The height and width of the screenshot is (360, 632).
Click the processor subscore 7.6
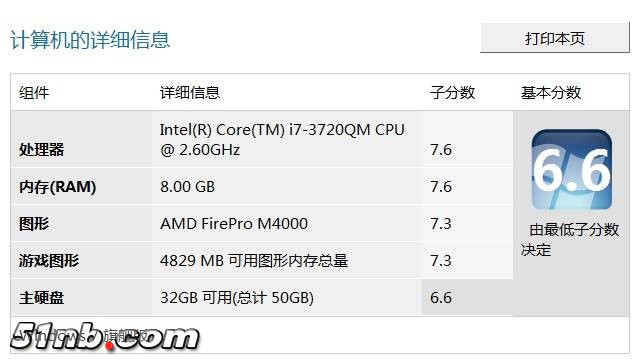point(441,150)
